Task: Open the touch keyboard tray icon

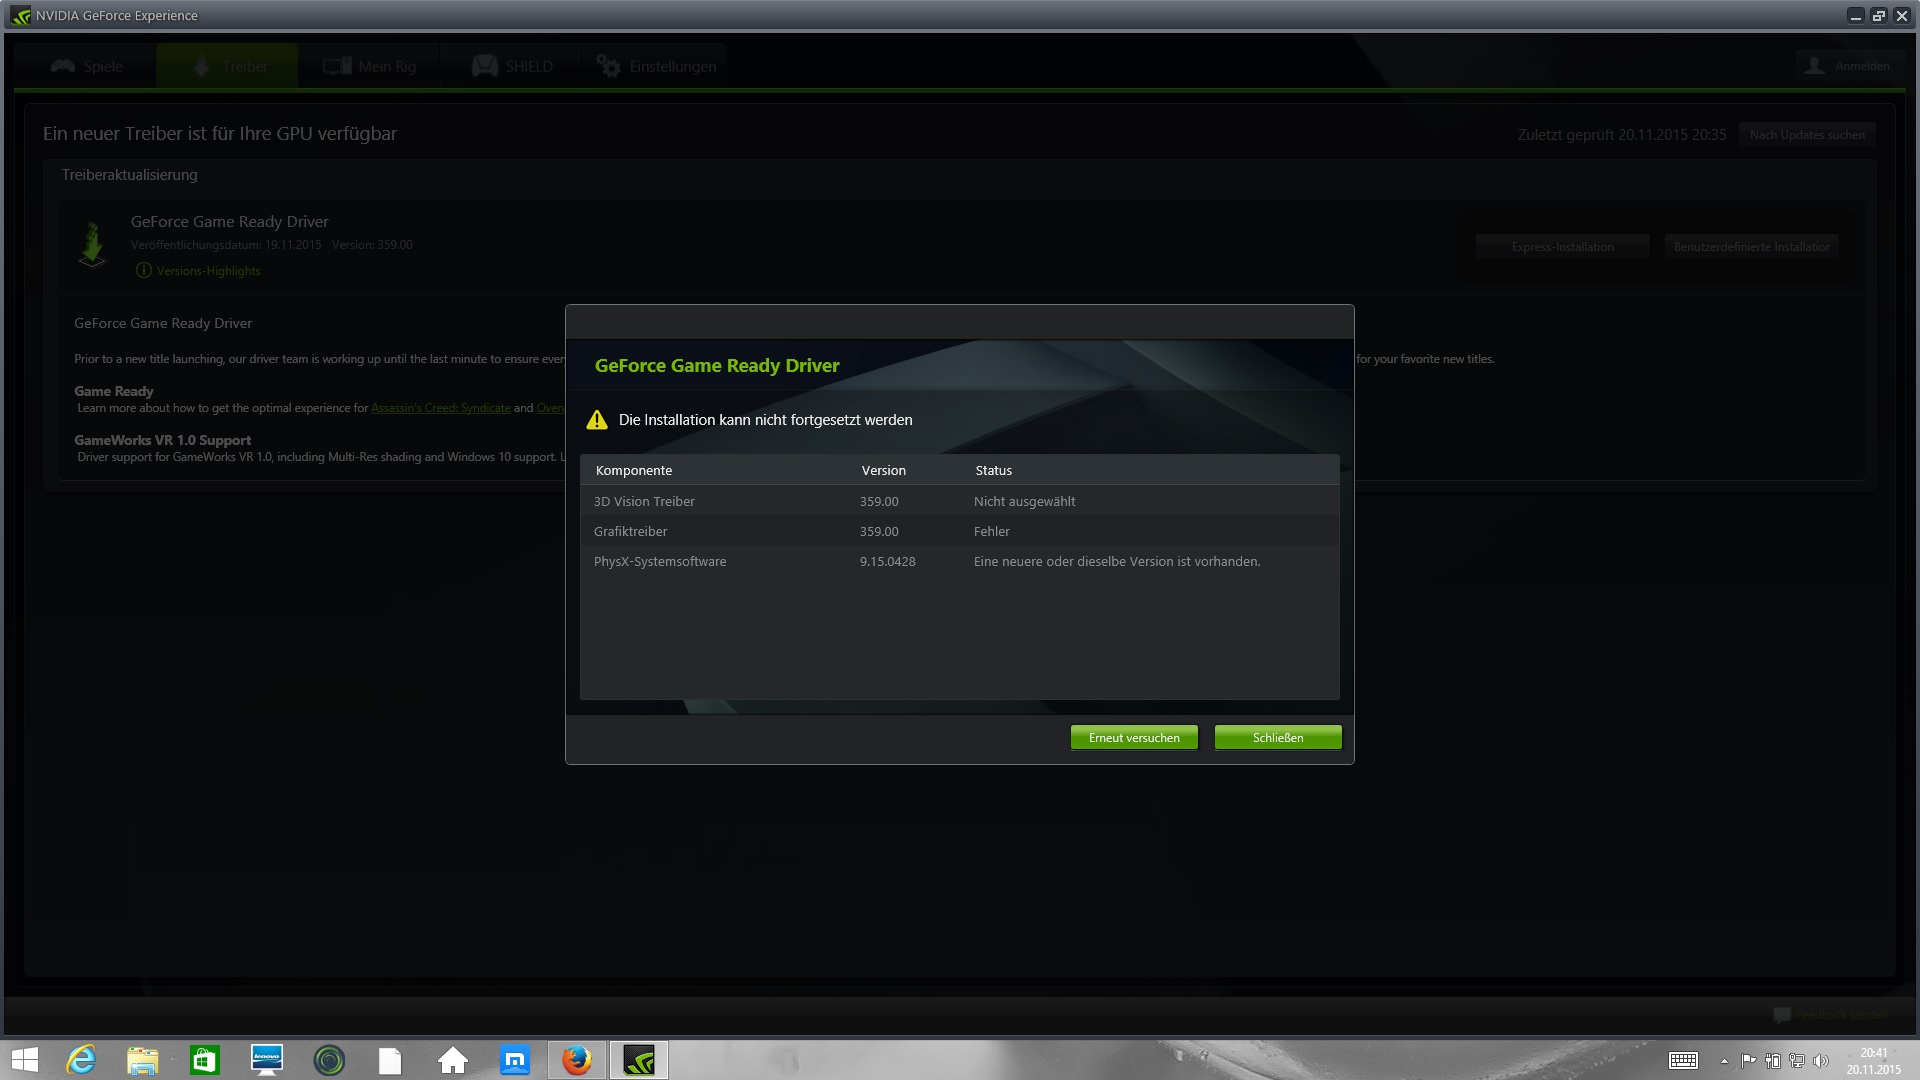Action: [x=1683, y=1060]
